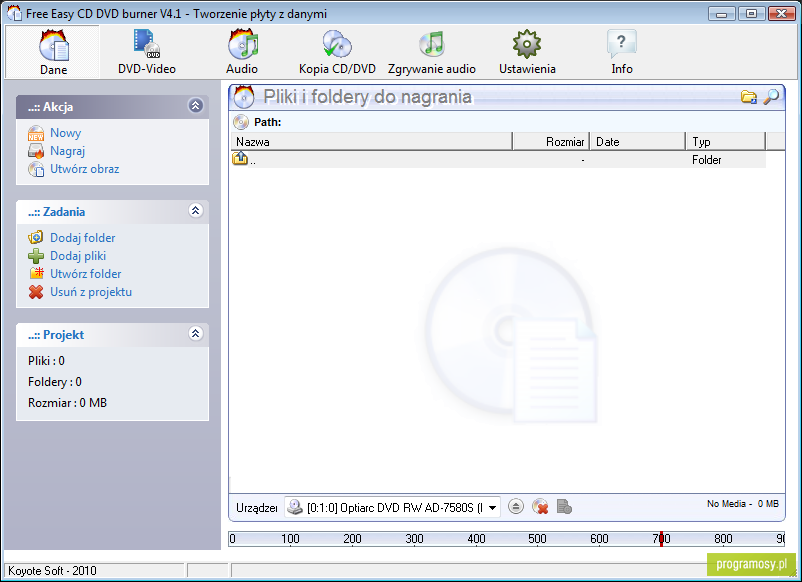Click the Utwórz folder link
The width and height of the screenshot is (802, 582).
tap(85, 274)
